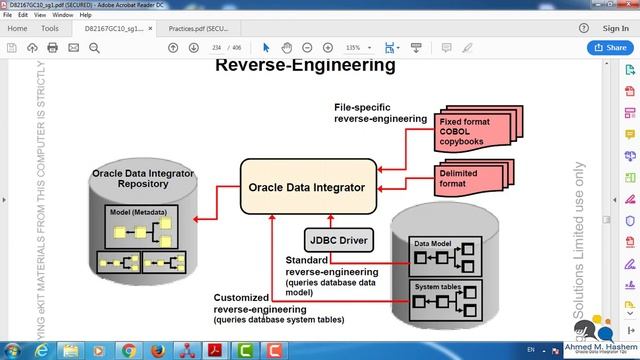The width and height of the screenshot is (640, 360).
Task: Expand the left navigation pane arrow
Action: pos(4,200)
